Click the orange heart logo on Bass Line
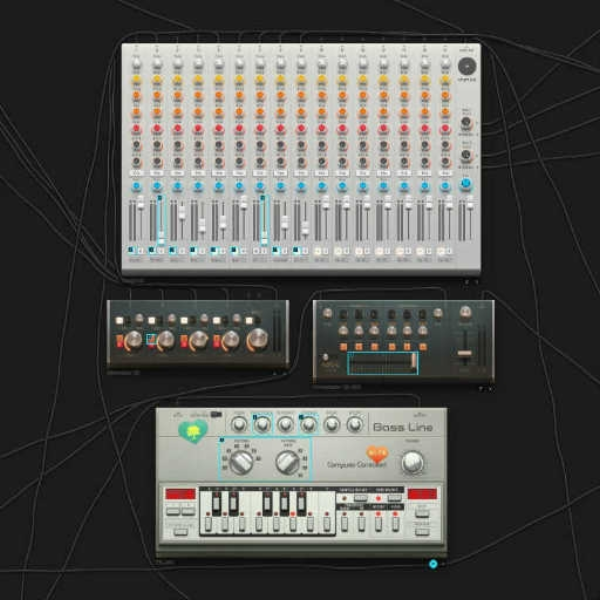 click(x=377, y=454)
